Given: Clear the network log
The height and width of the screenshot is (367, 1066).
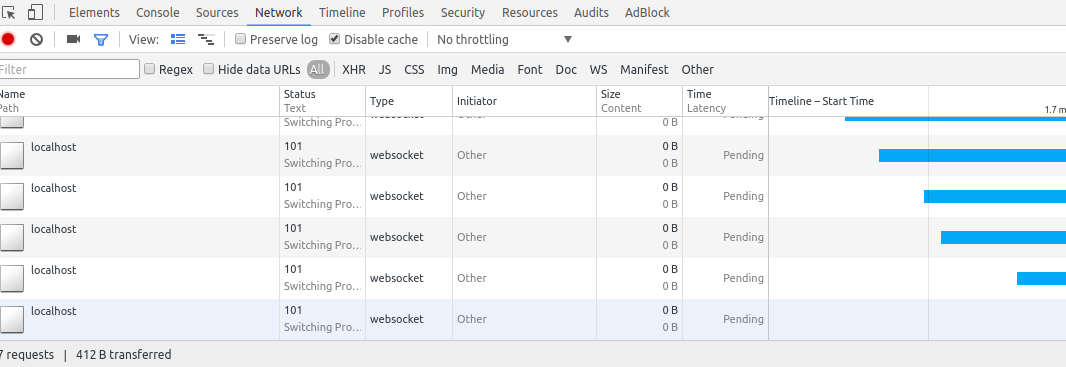Looking at the screenshot, I should click(x=37, y=39).
